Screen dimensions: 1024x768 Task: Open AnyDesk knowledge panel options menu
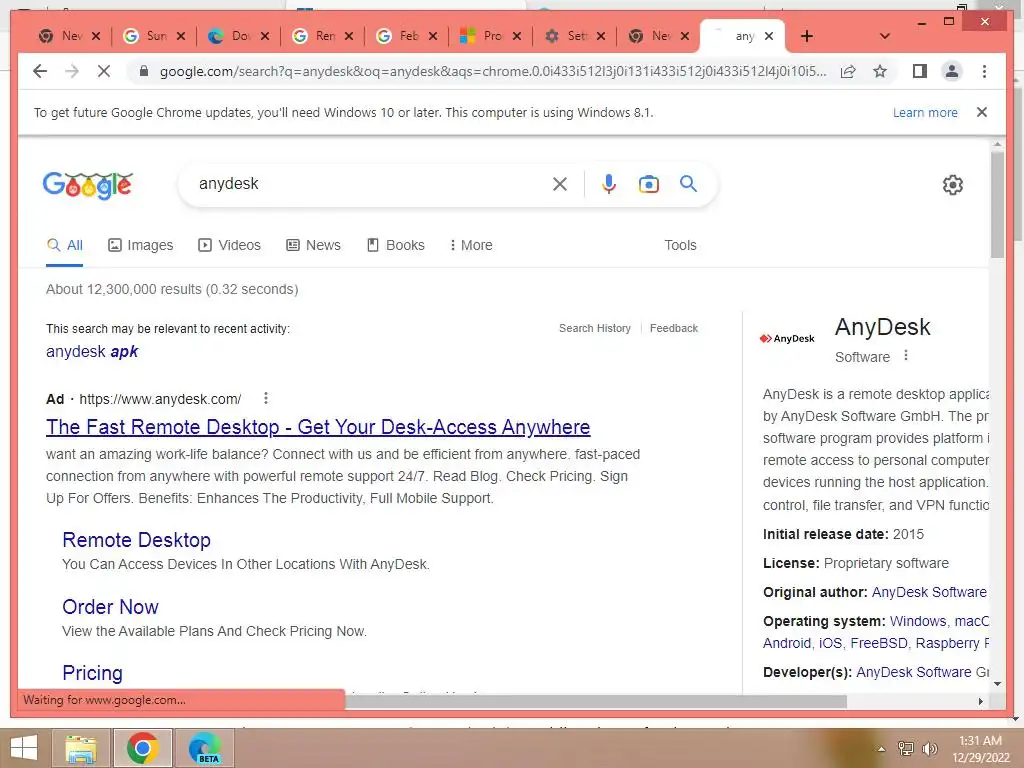point(906,356)
